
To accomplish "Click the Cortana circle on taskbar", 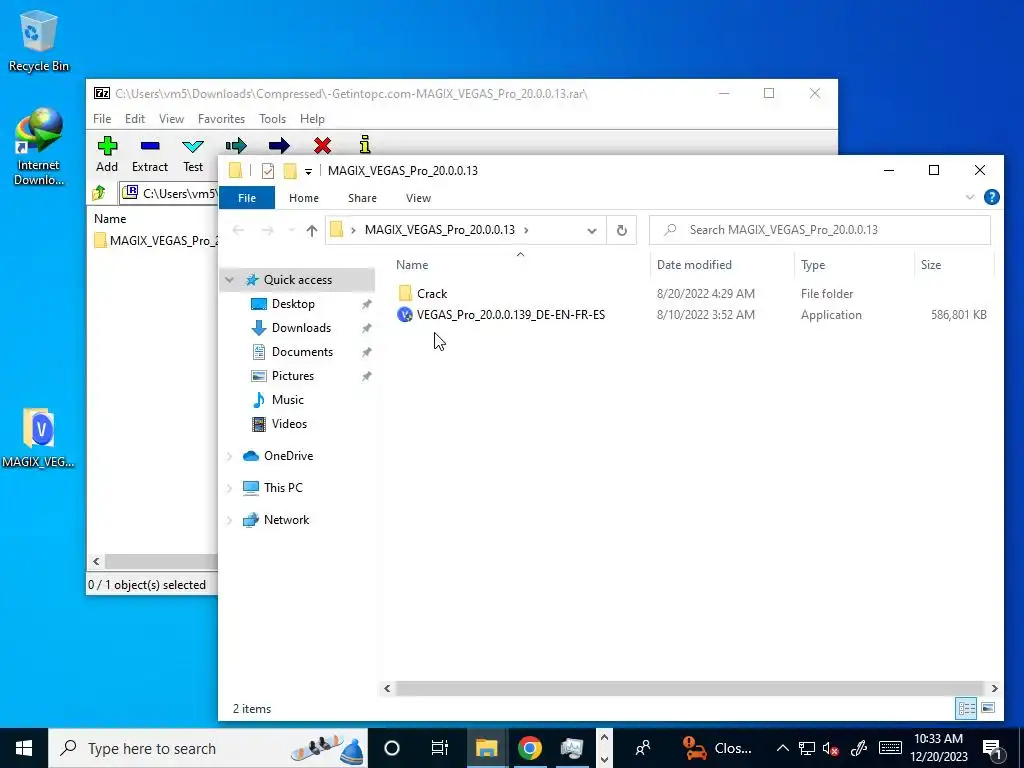I will [392, 748].
